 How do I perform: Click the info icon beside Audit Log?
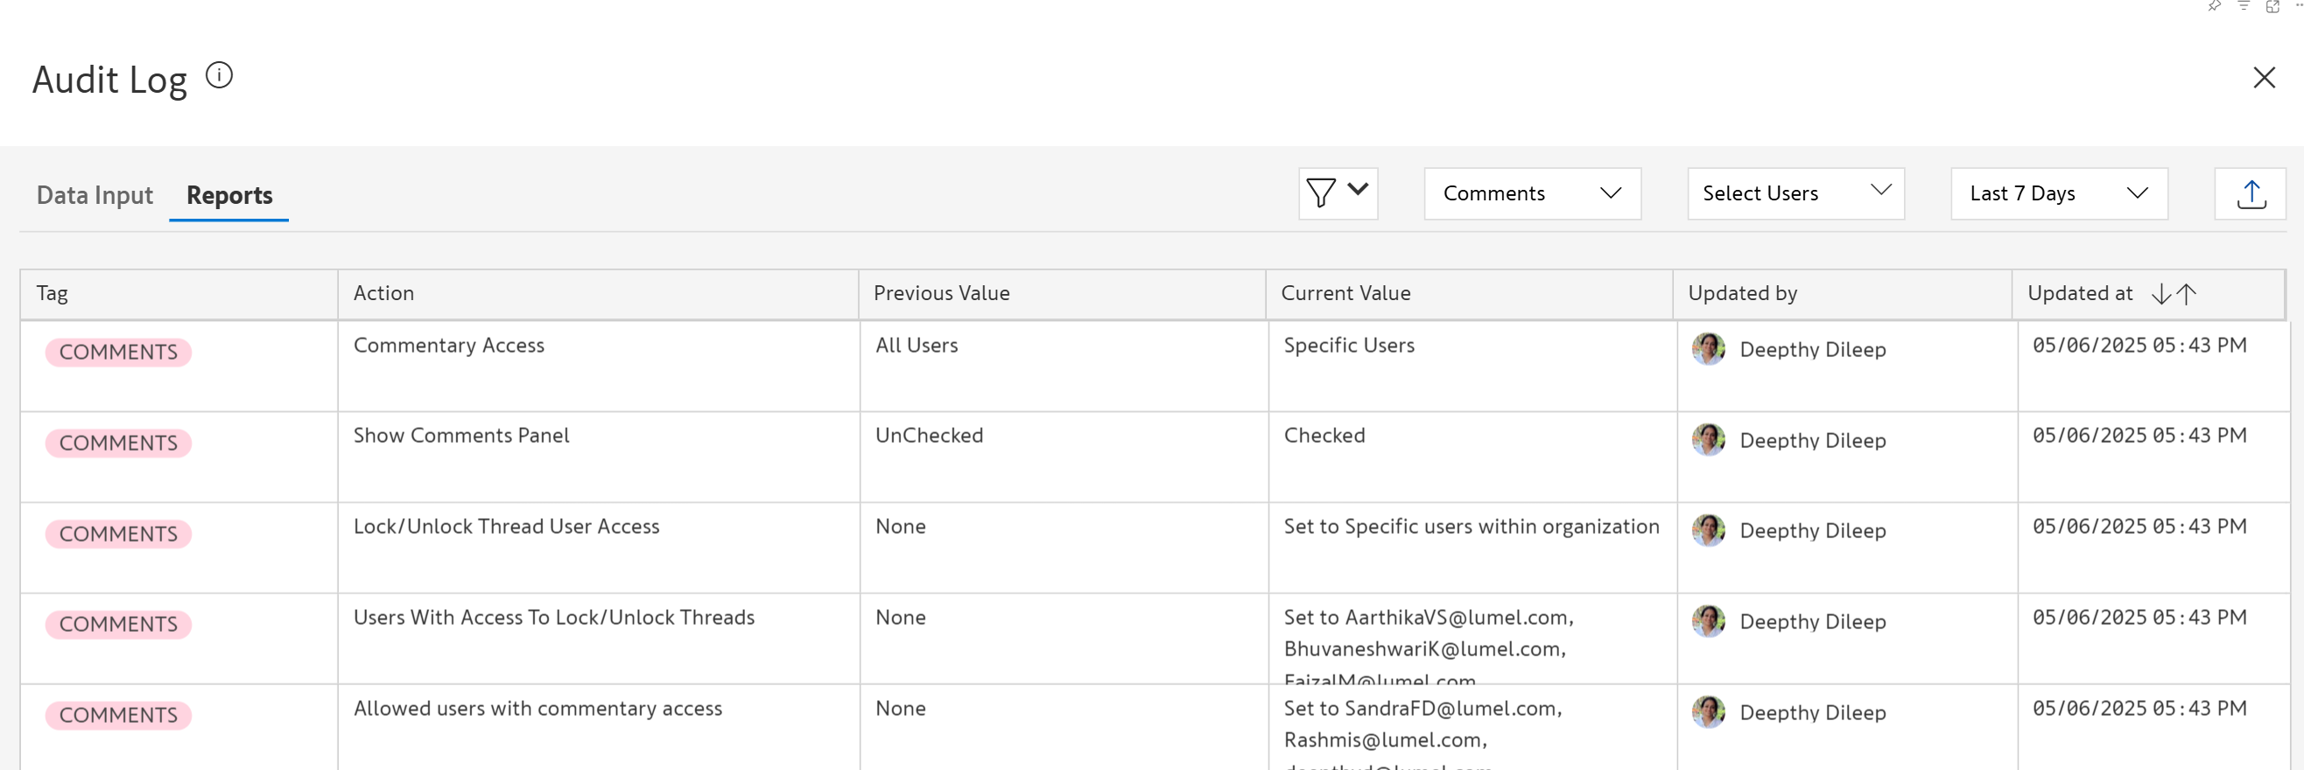click(x=219, y=76)
